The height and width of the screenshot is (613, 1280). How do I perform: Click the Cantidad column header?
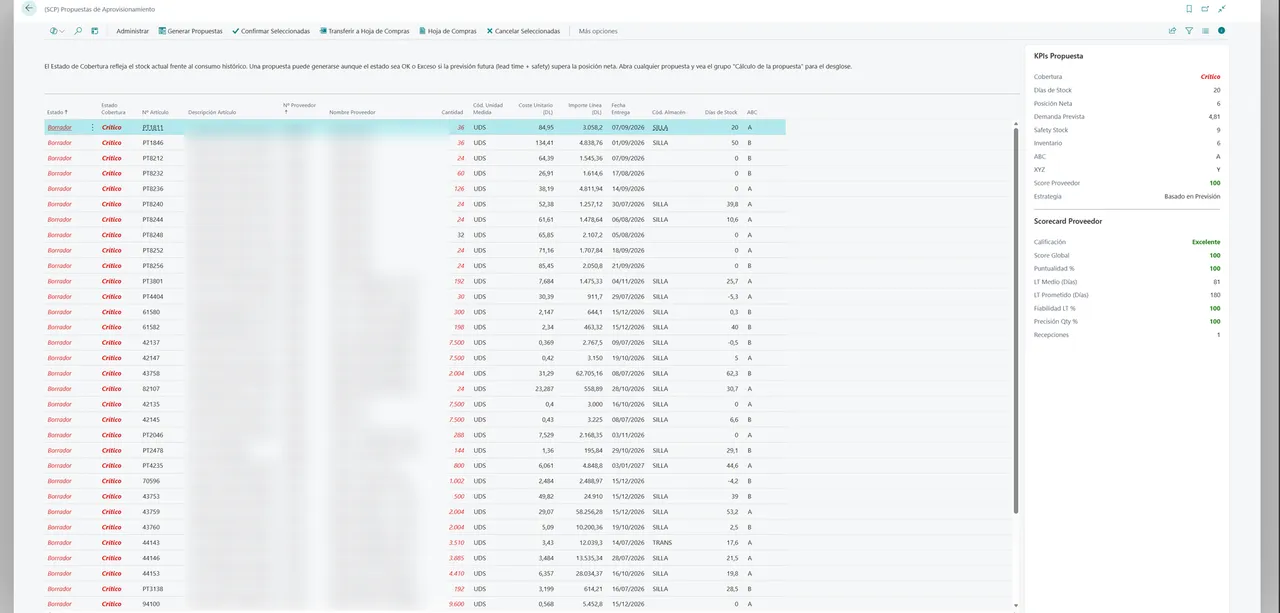click(452, 112)
